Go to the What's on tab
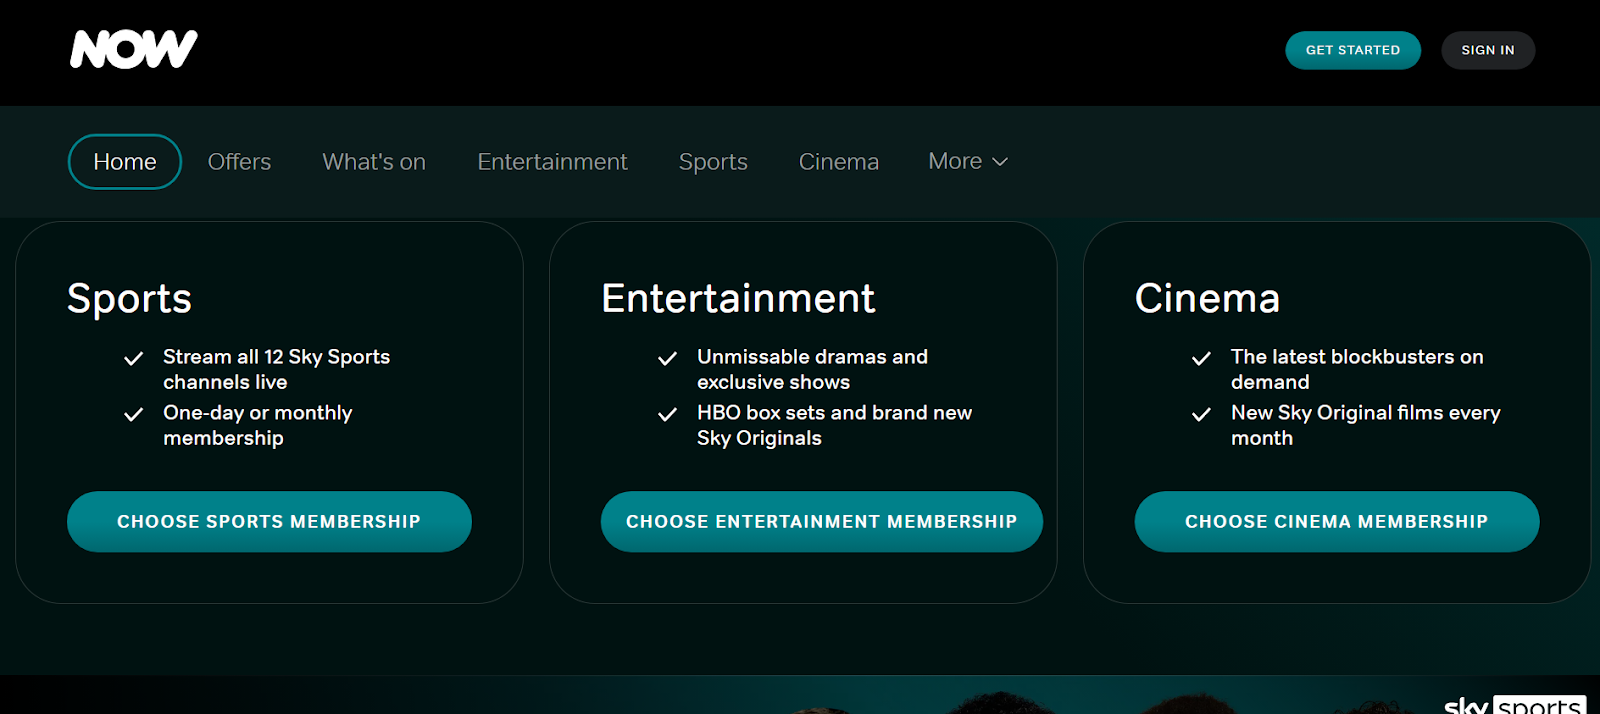 [374, 162]
